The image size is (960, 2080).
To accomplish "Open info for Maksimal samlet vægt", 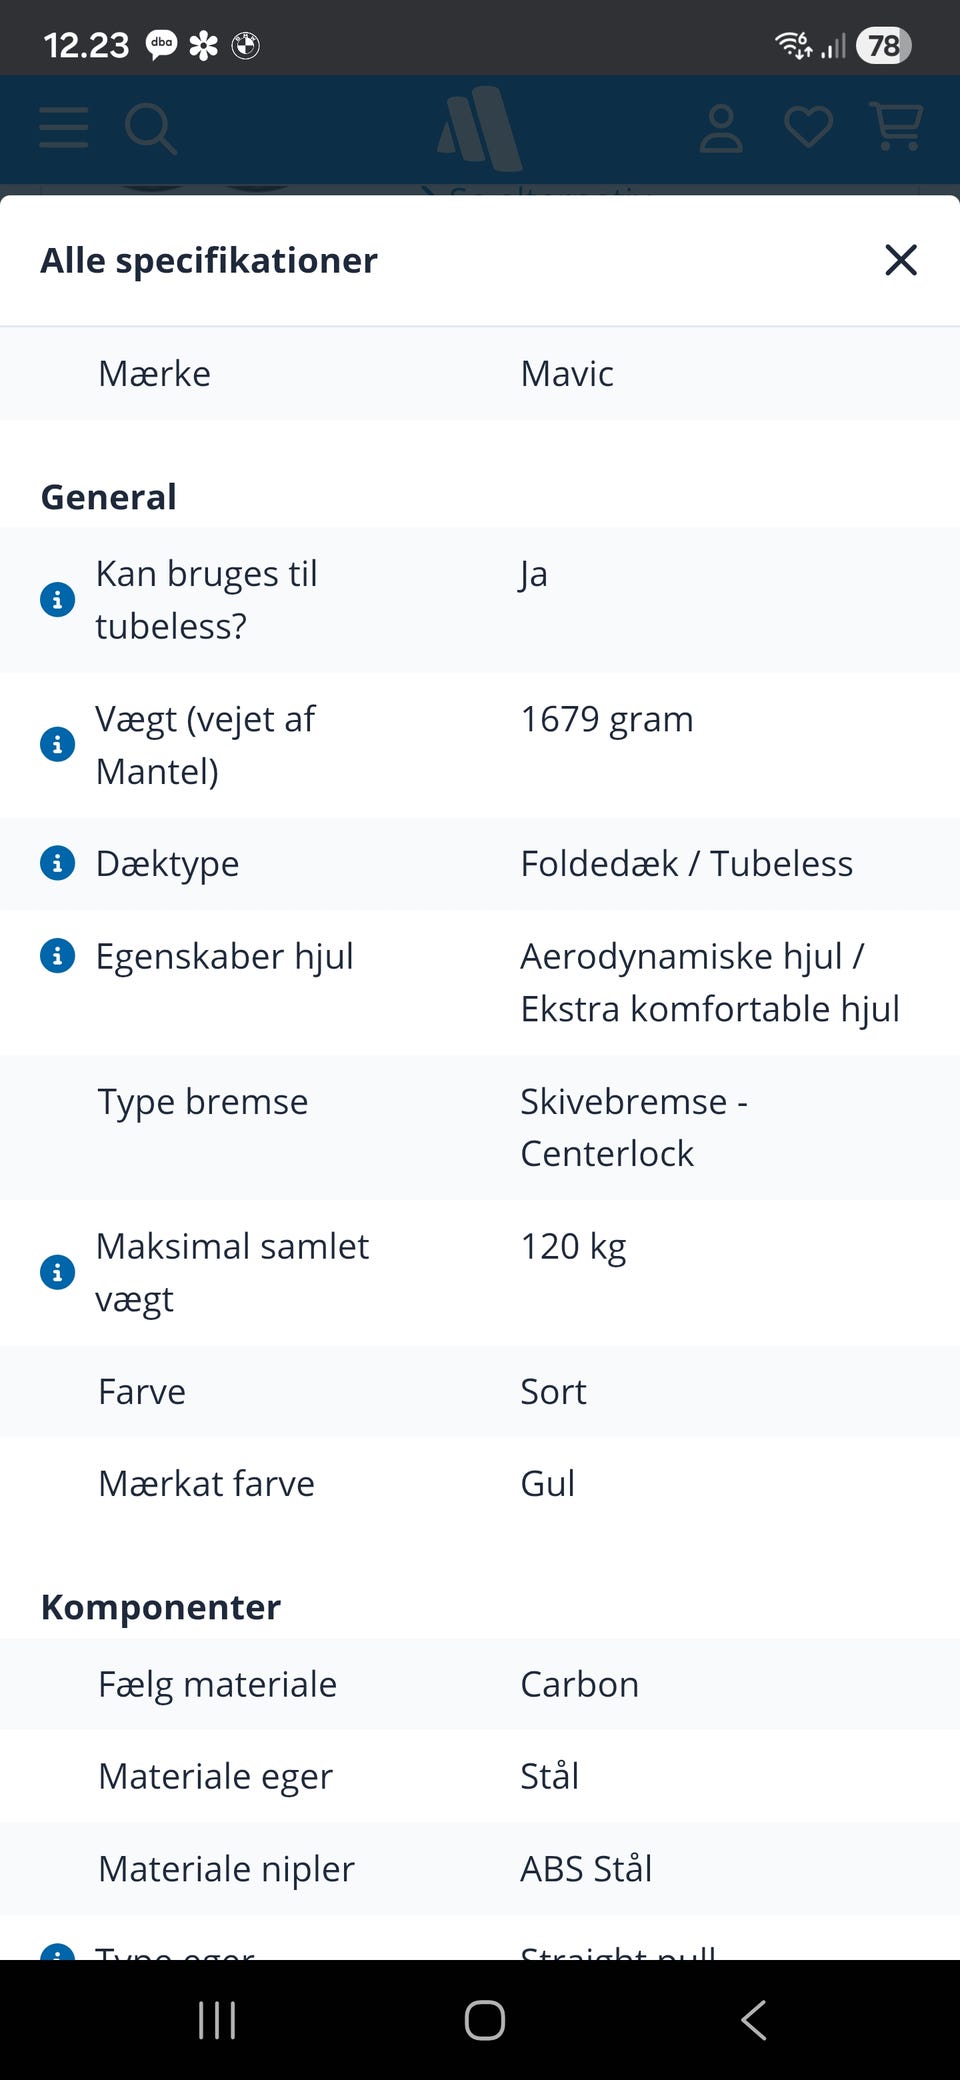I will (x=57, y=1272).
